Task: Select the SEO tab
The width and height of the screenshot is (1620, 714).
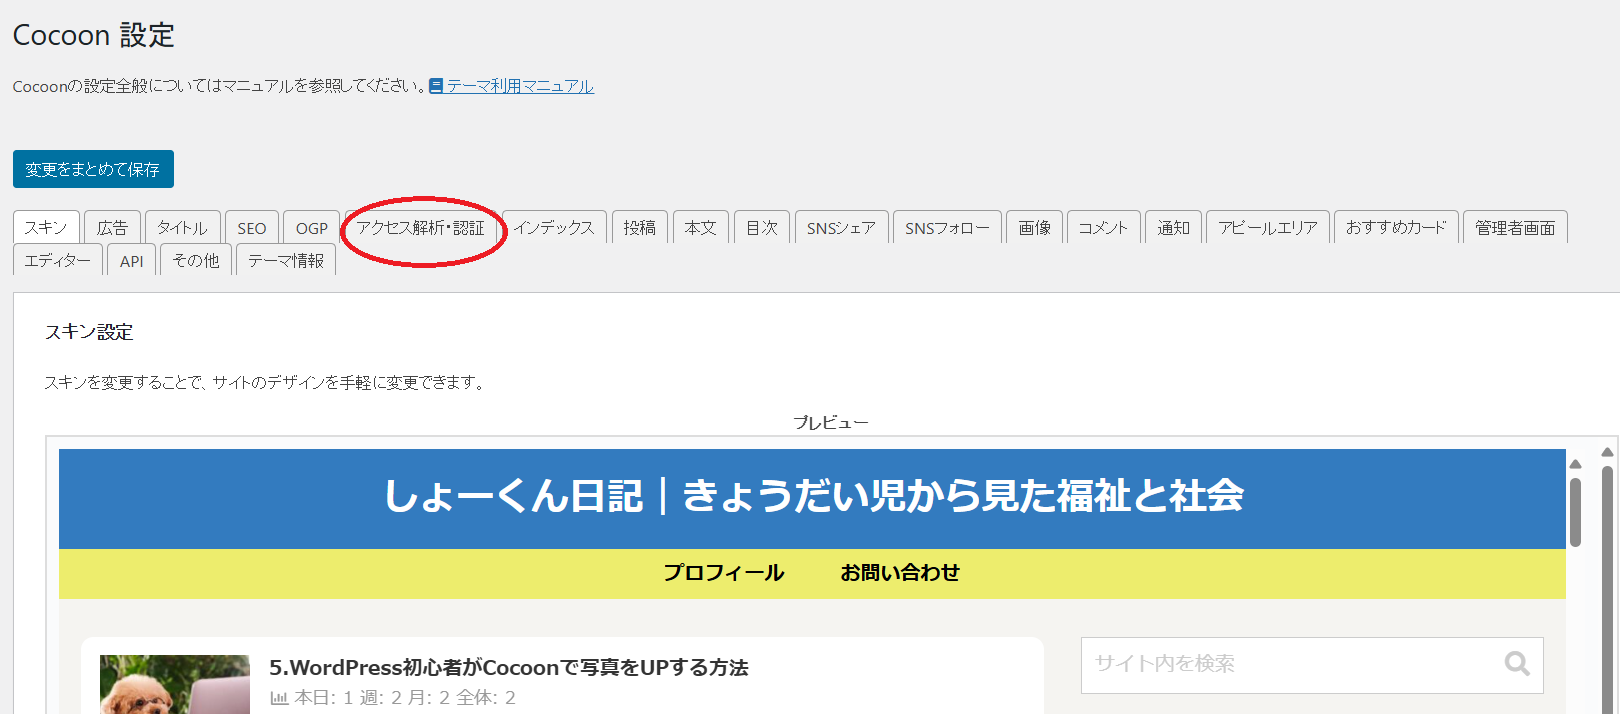Action: [252, 228]
